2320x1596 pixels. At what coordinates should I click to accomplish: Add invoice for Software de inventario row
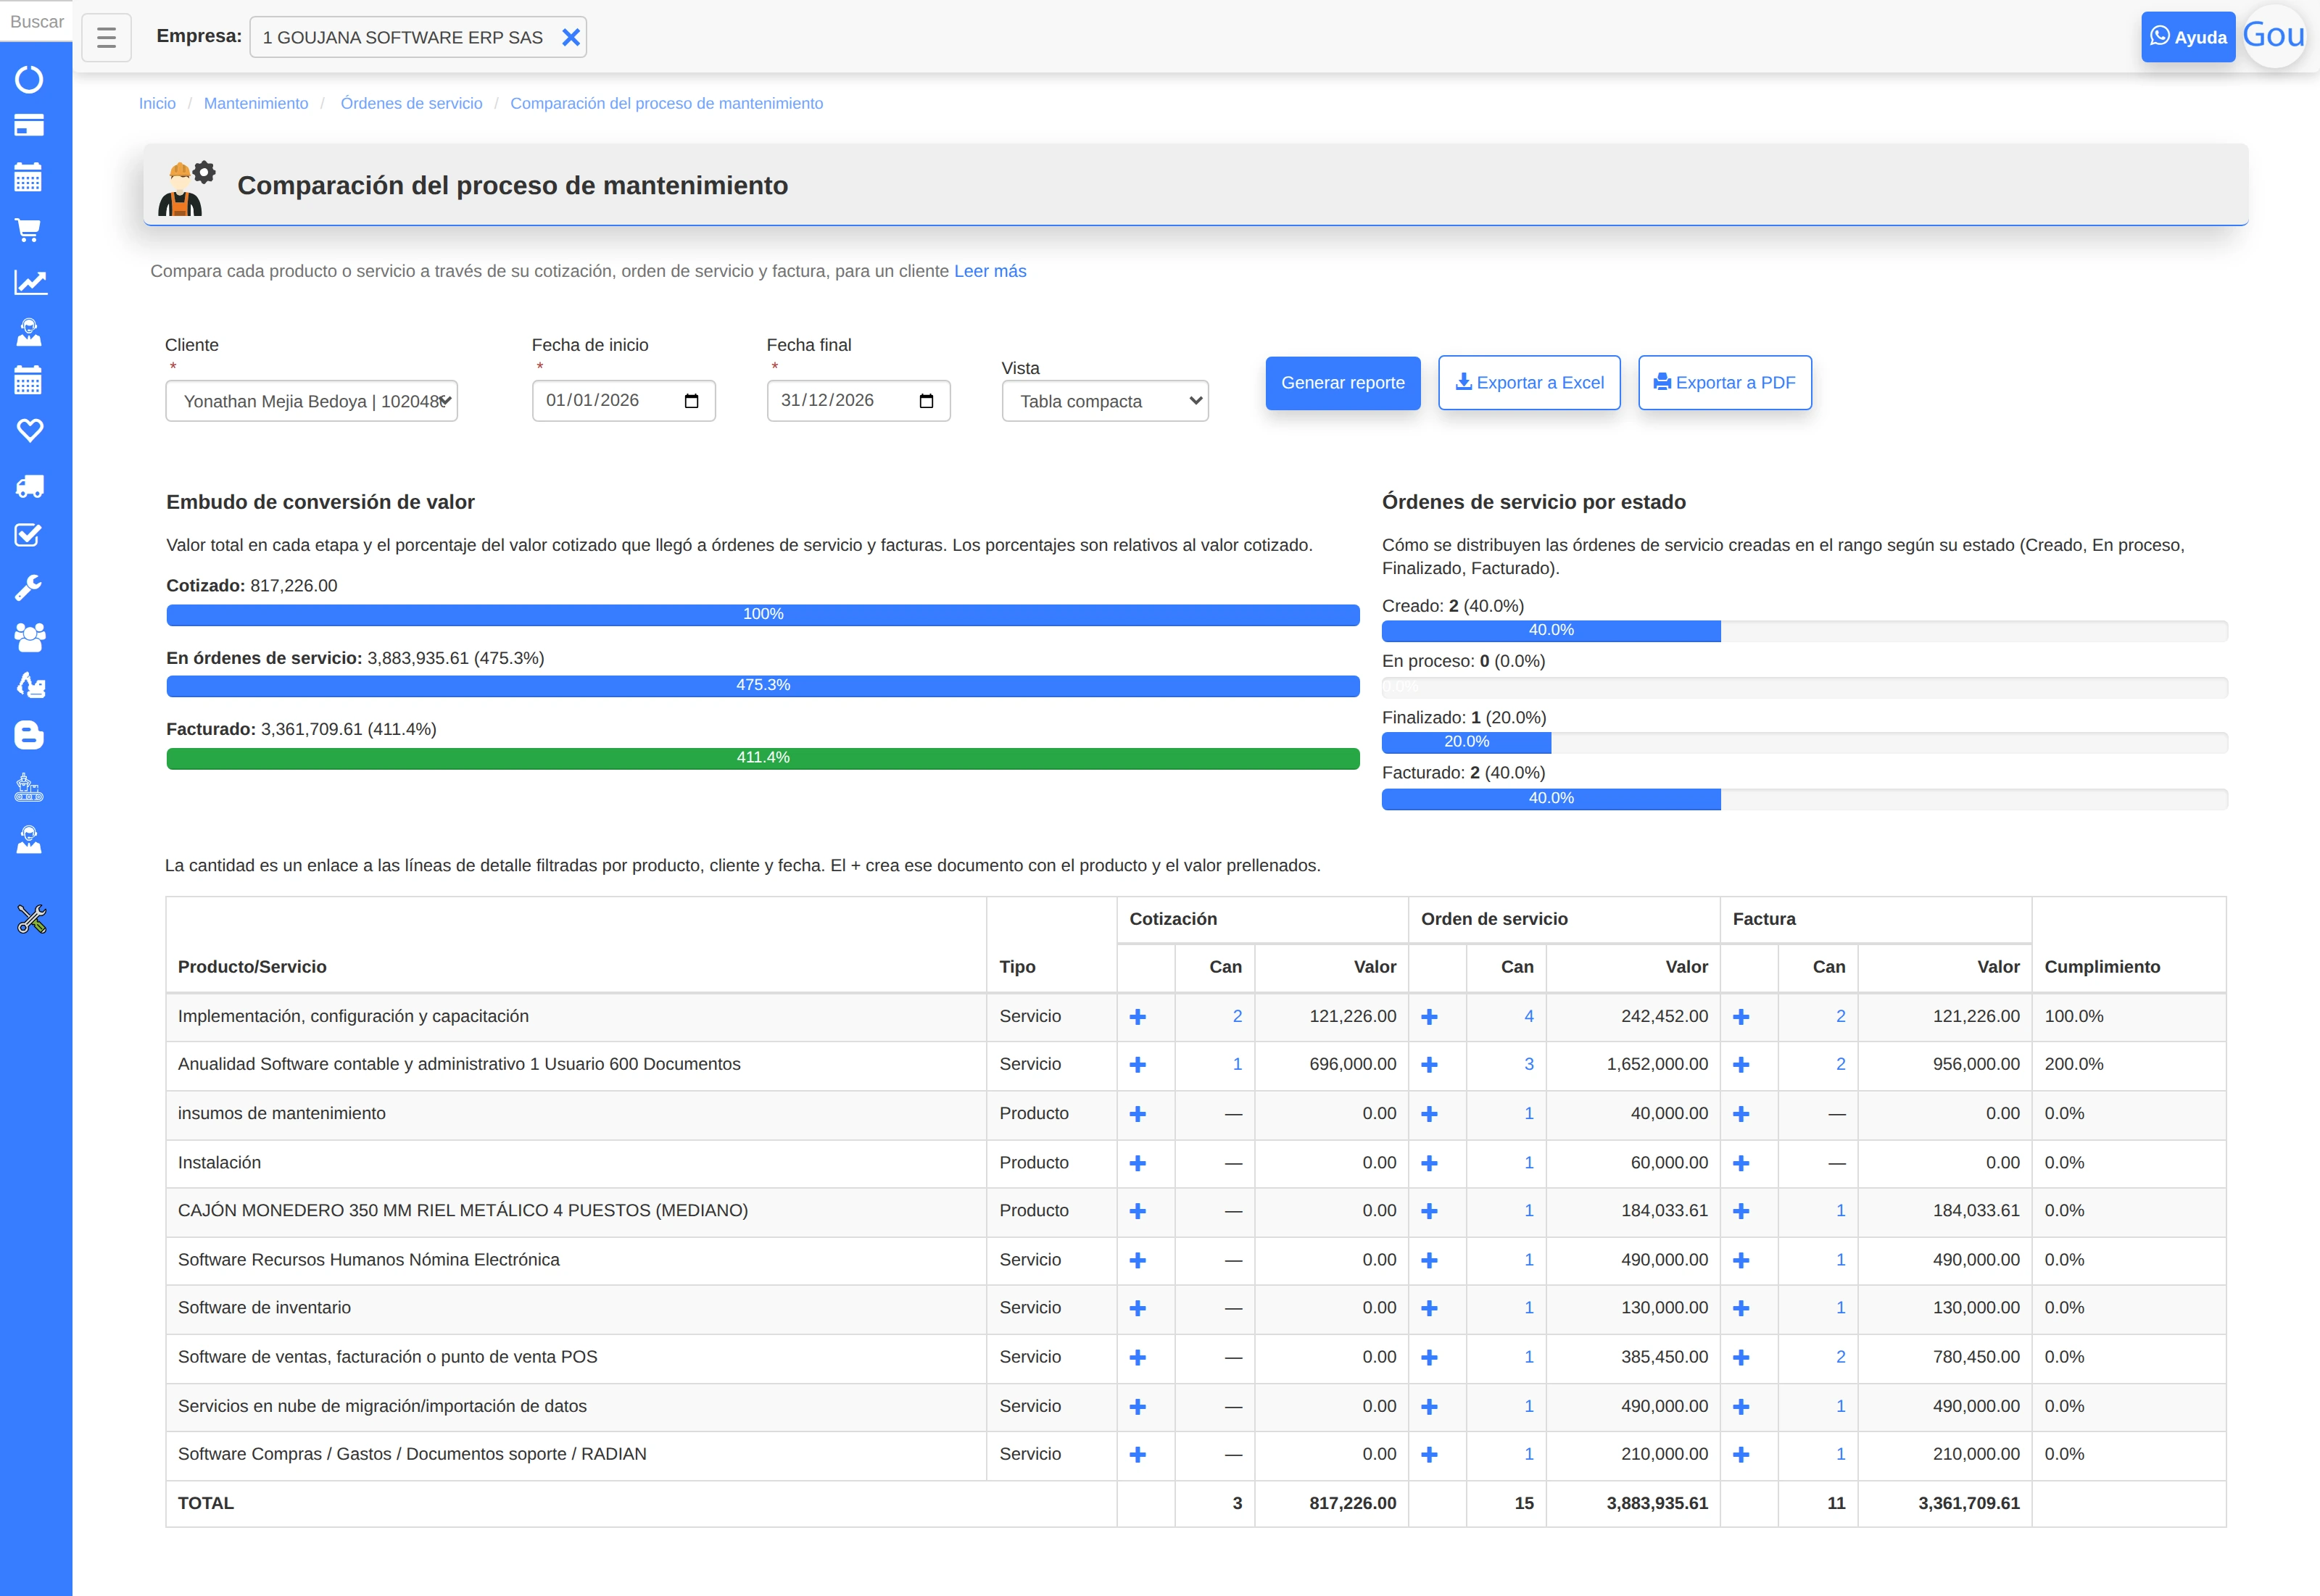coord(1741,1308)
